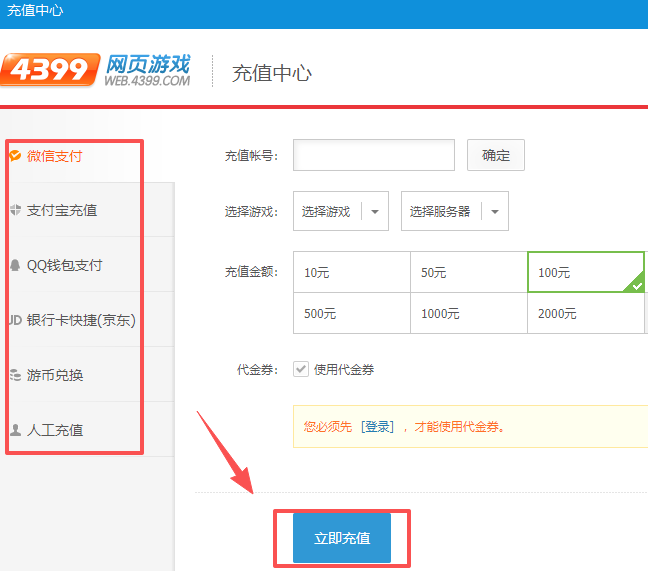
Task: Click the 游币兑换 coins icon
Action: [15, 375]
